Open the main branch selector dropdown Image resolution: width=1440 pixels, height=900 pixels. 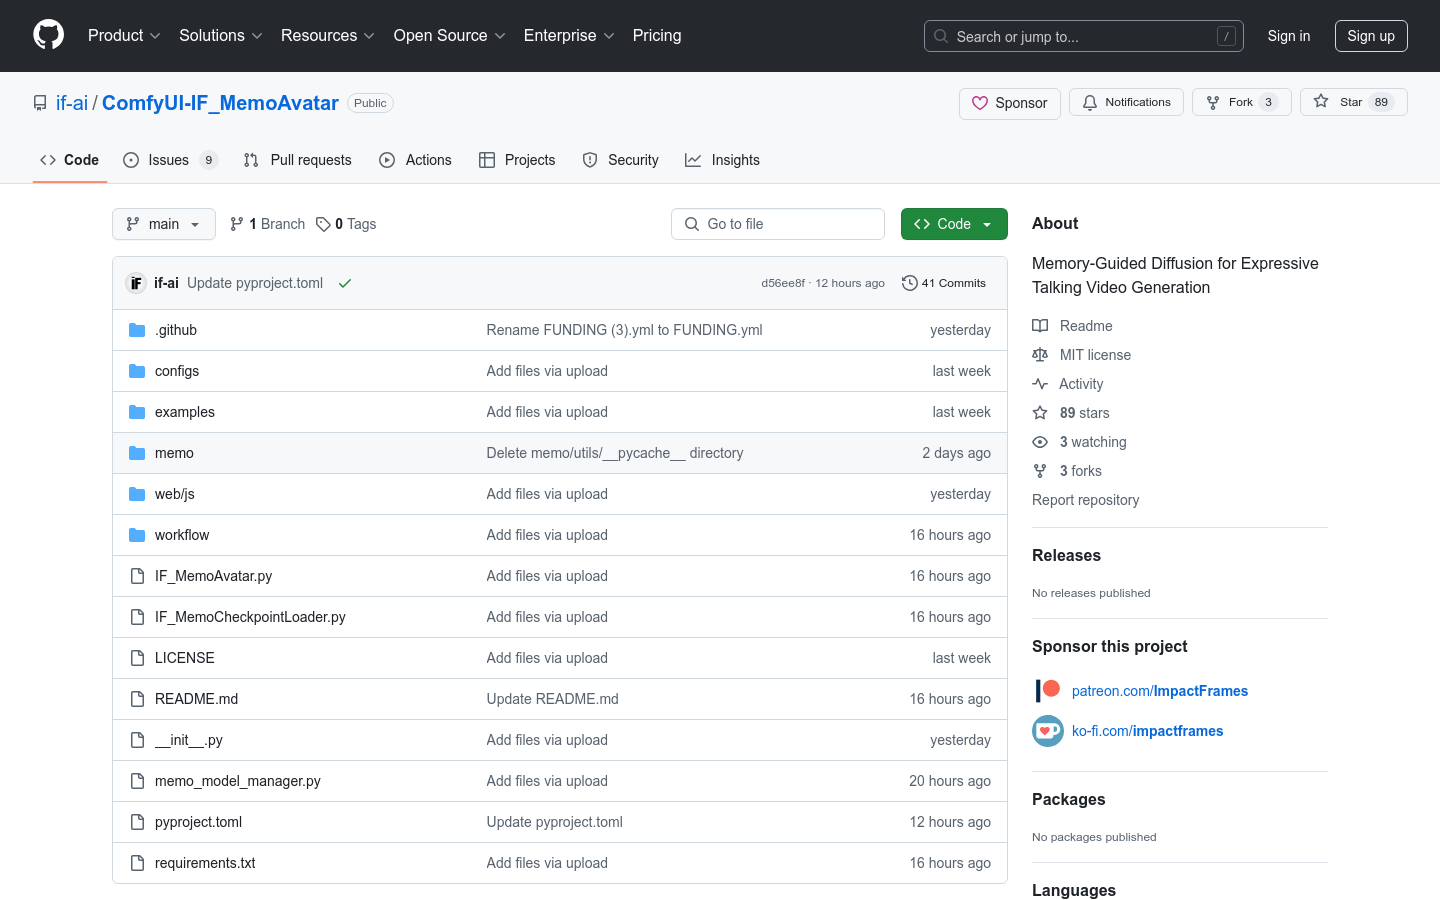(x=164, y=224)
